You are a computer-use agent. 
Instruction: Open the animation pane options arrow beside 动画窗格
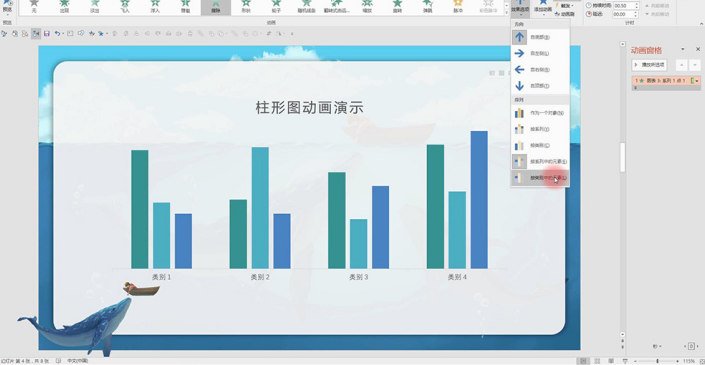(683, 49)
